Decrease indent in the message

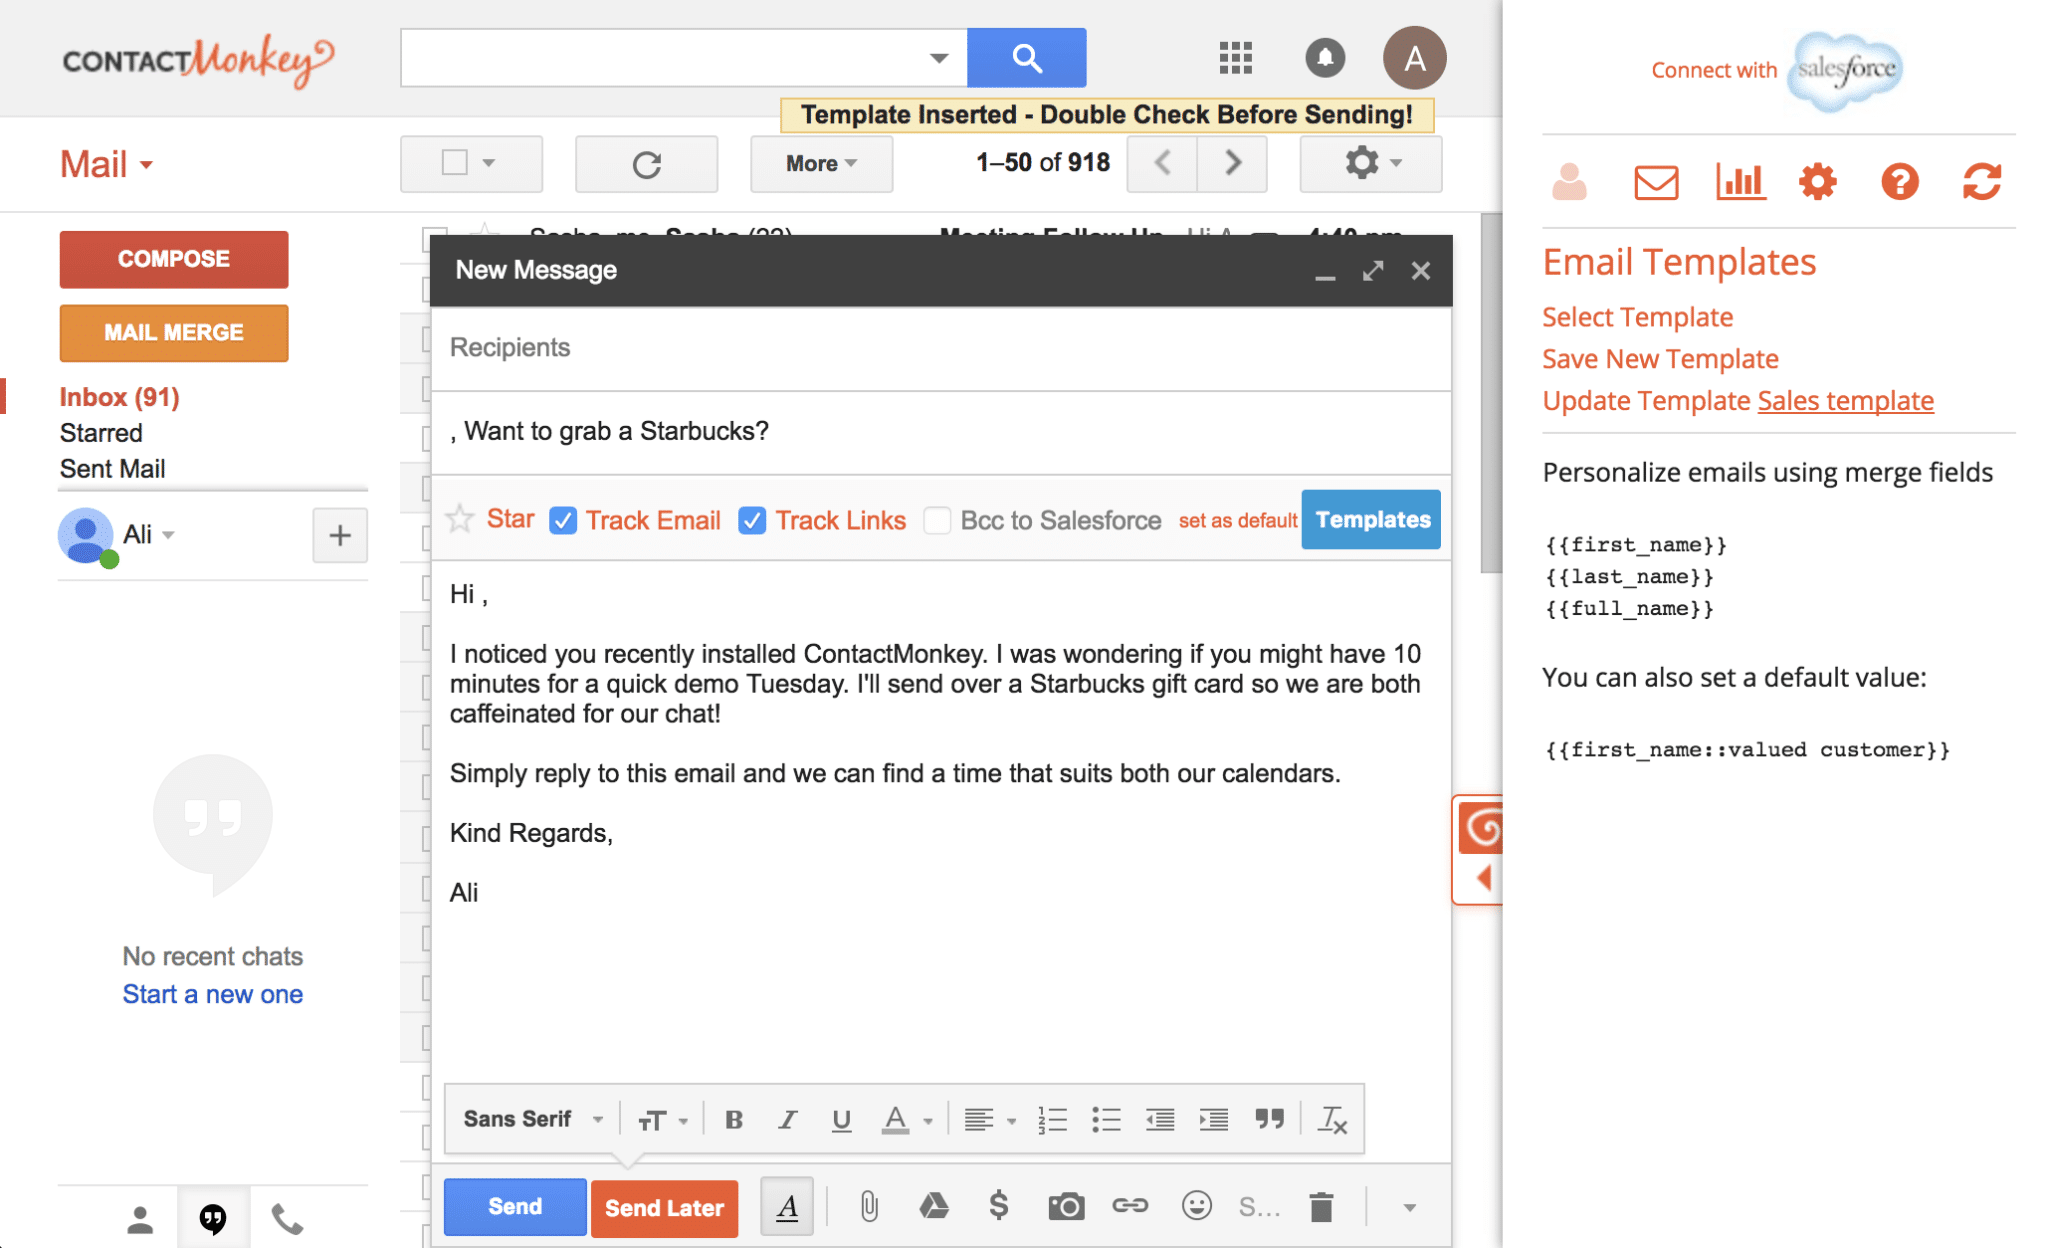coord(1160,1120)
